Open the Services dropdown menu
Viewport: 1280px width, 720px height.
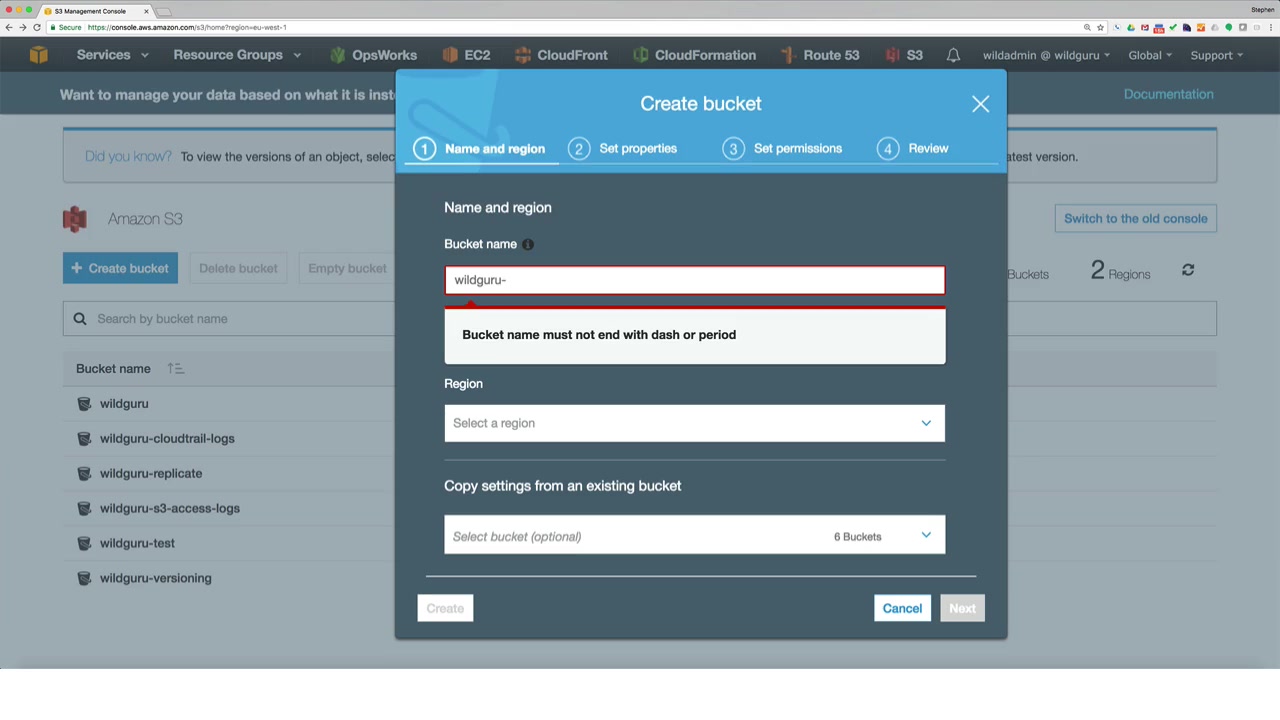(112, 55)
